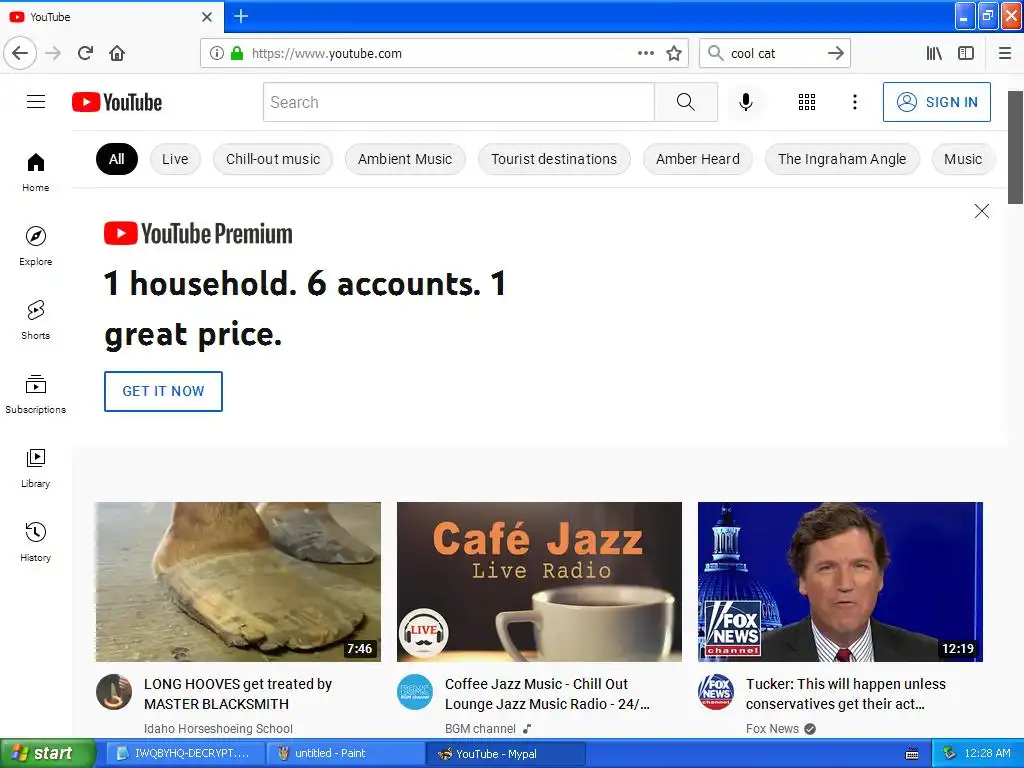Switch to untitled - Paint taskbar item
The image size is (1024, 768).
point(345,753)
